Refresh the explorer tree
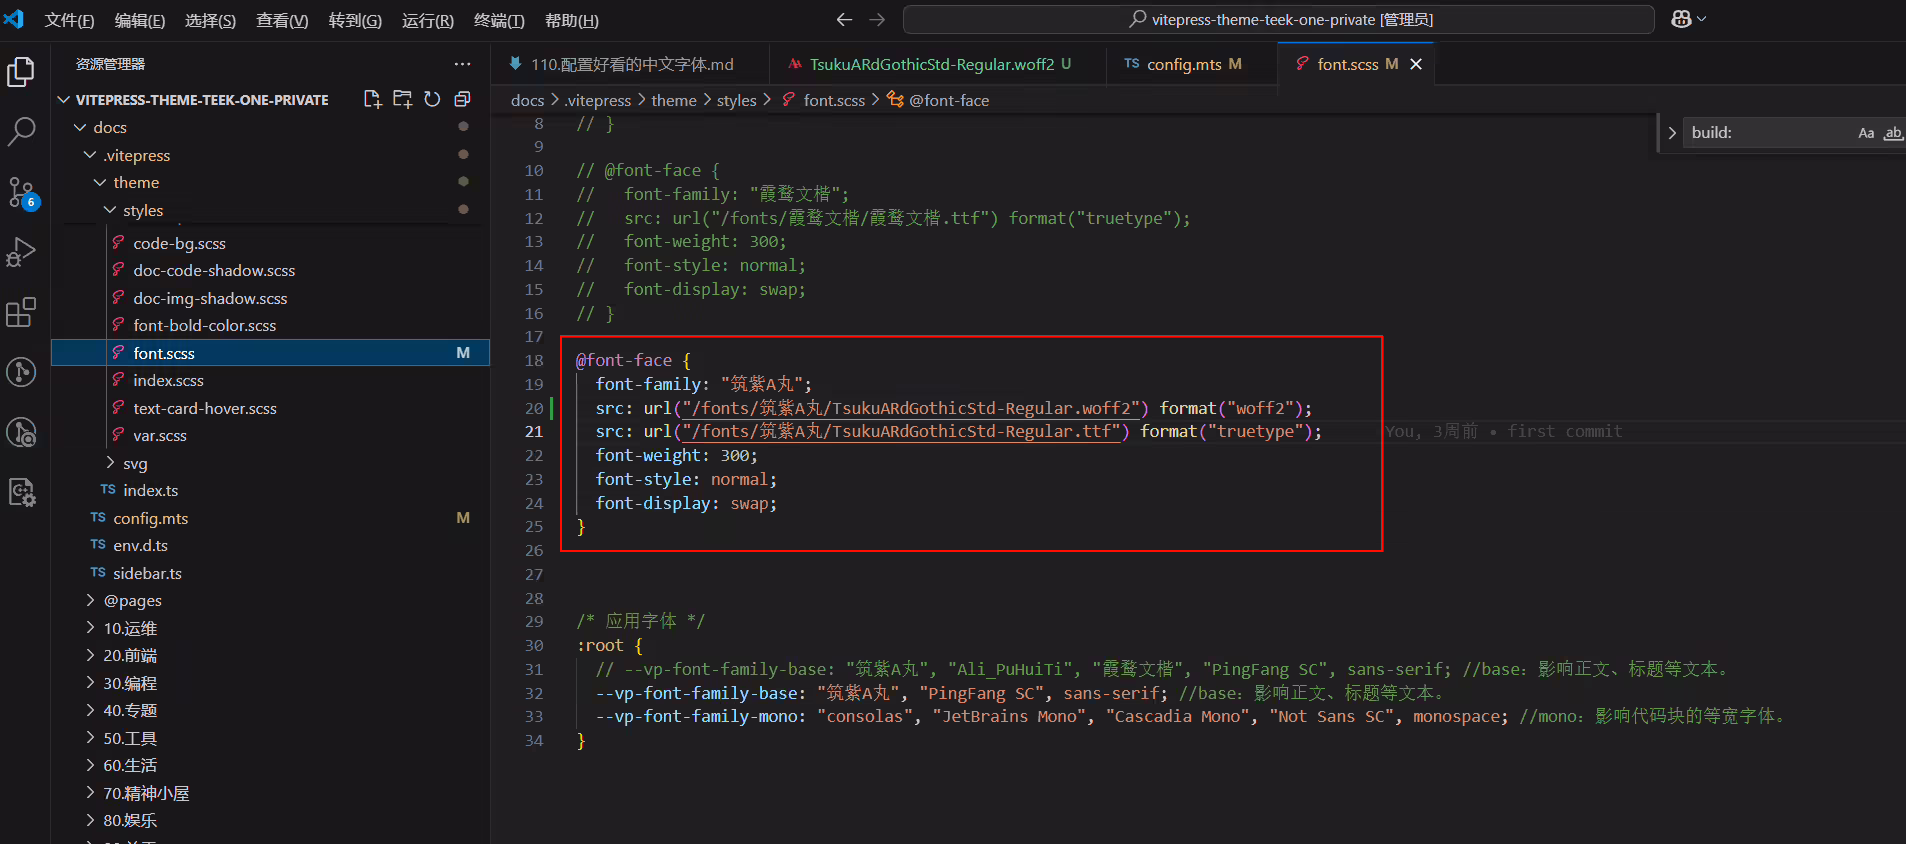Viewport: 1906px width, 844px height. [432, 99]
